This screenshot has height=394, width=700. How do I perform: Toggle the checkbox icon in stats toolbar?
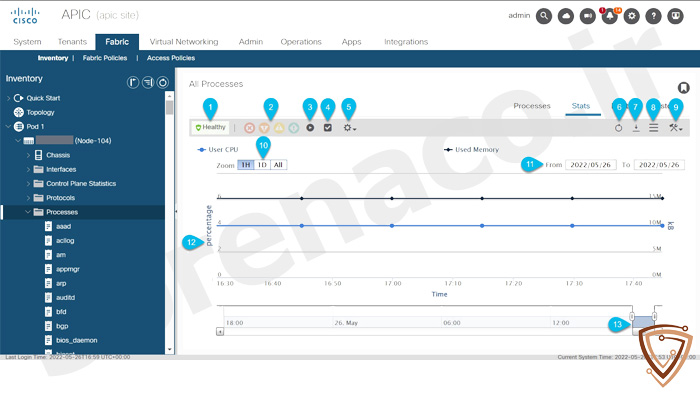pyautogui.click(x=328, y=128)
